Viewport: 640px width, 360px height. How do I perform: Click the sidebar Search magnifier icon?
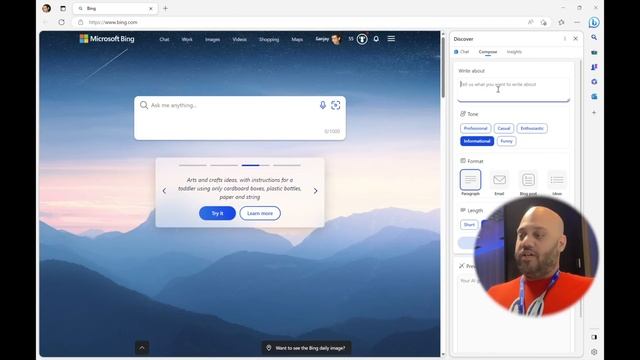click(x=594, y=37)
